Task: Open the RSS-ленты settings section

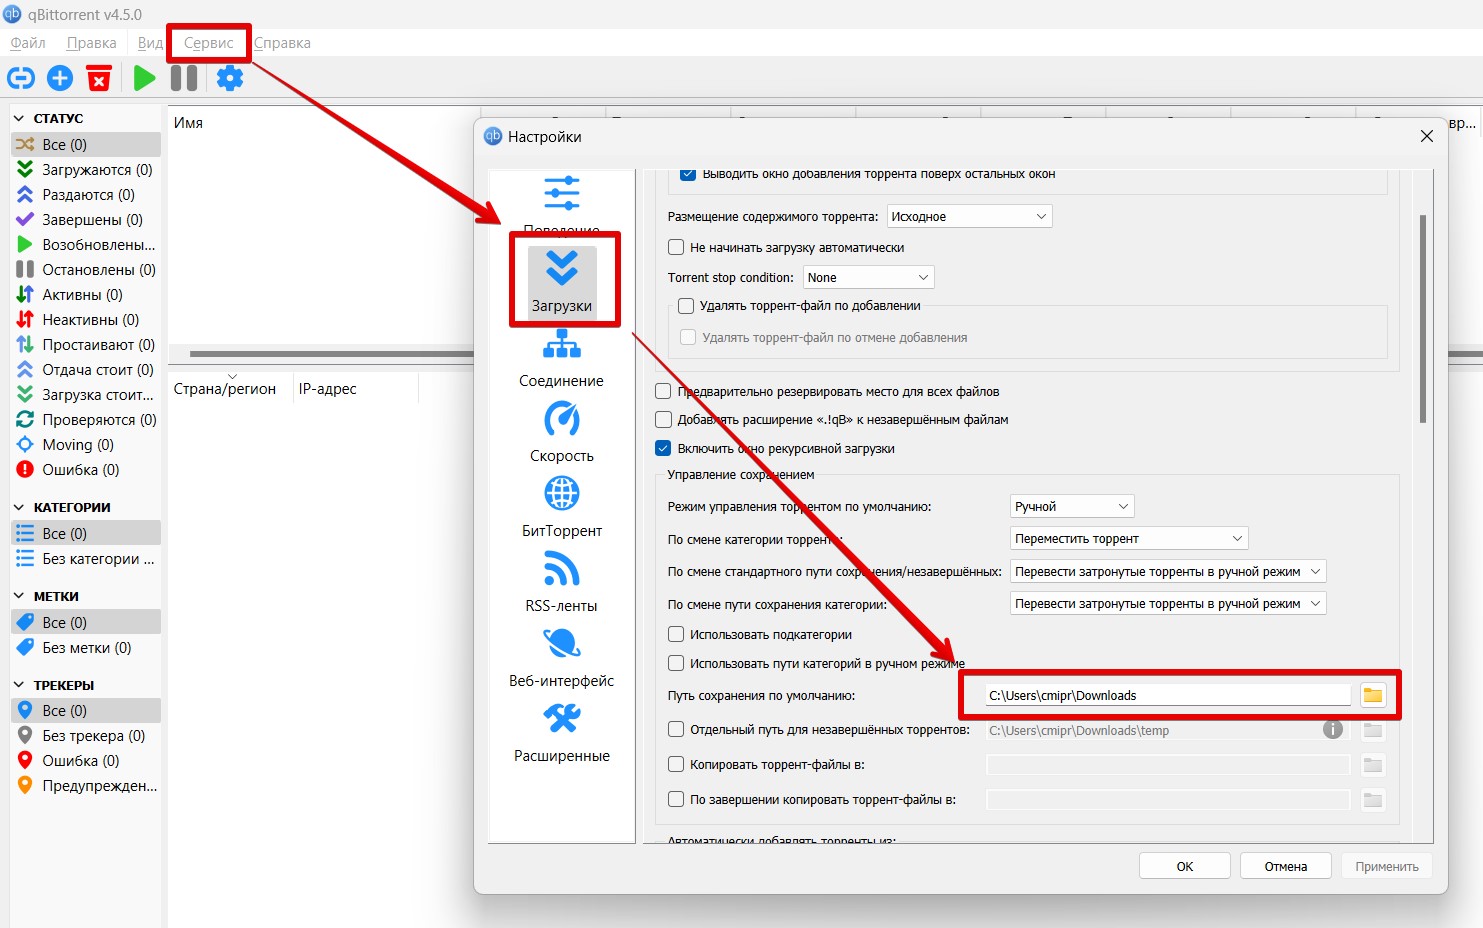Action: tap(562, 584)
